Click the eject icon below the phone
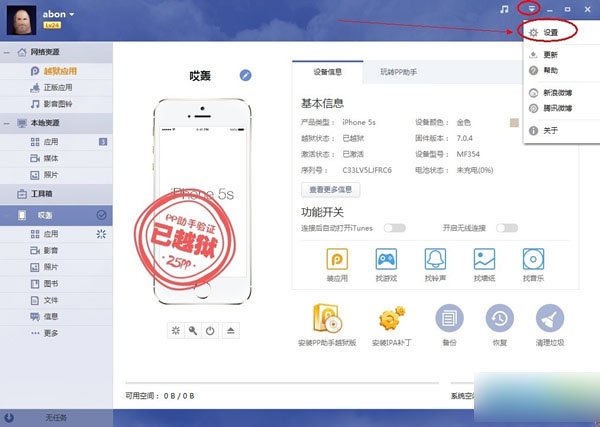This screenshot has width=600, height=427. (x=231, y=331)
